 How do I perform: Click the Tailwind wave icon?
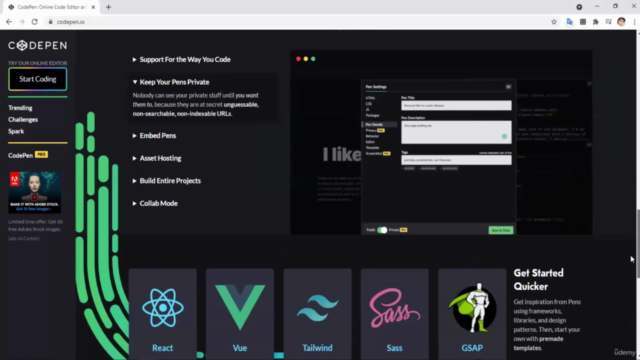coord(317,308)
